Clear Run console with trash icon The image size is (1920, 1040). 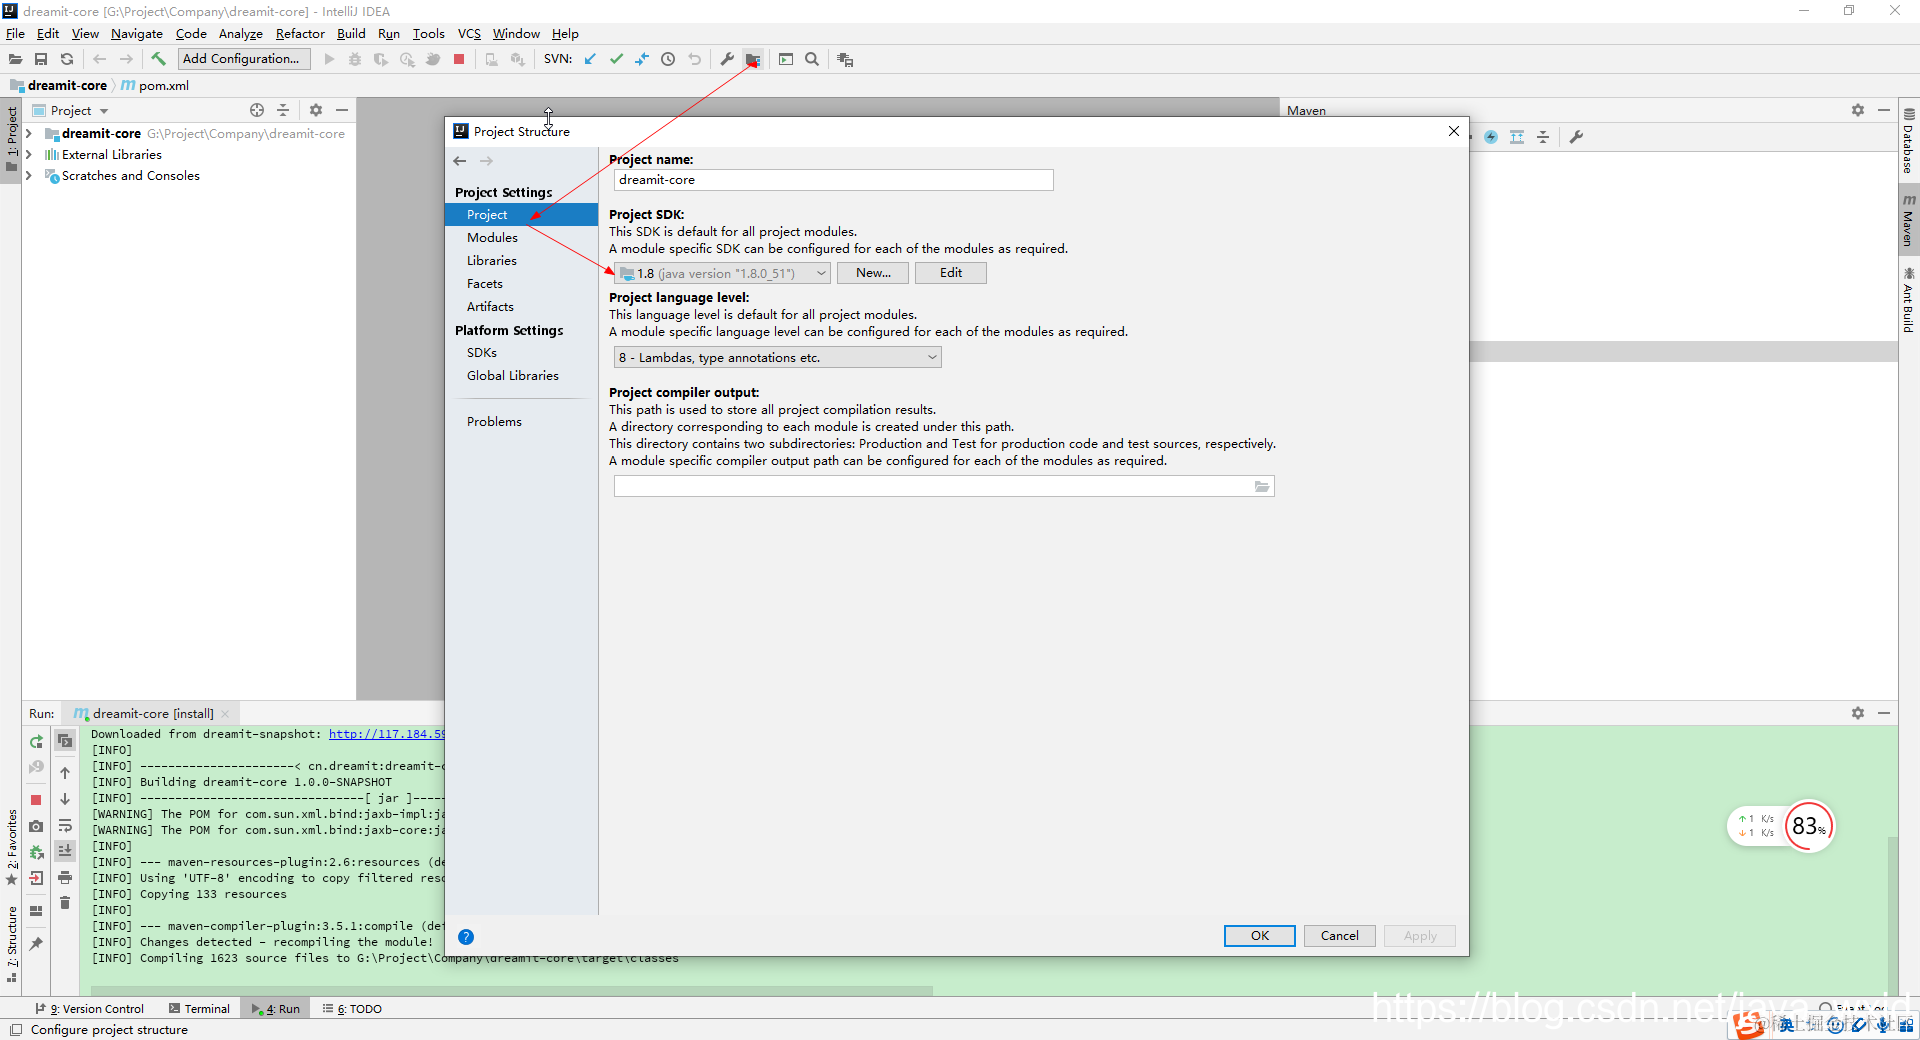pos(65,903)
